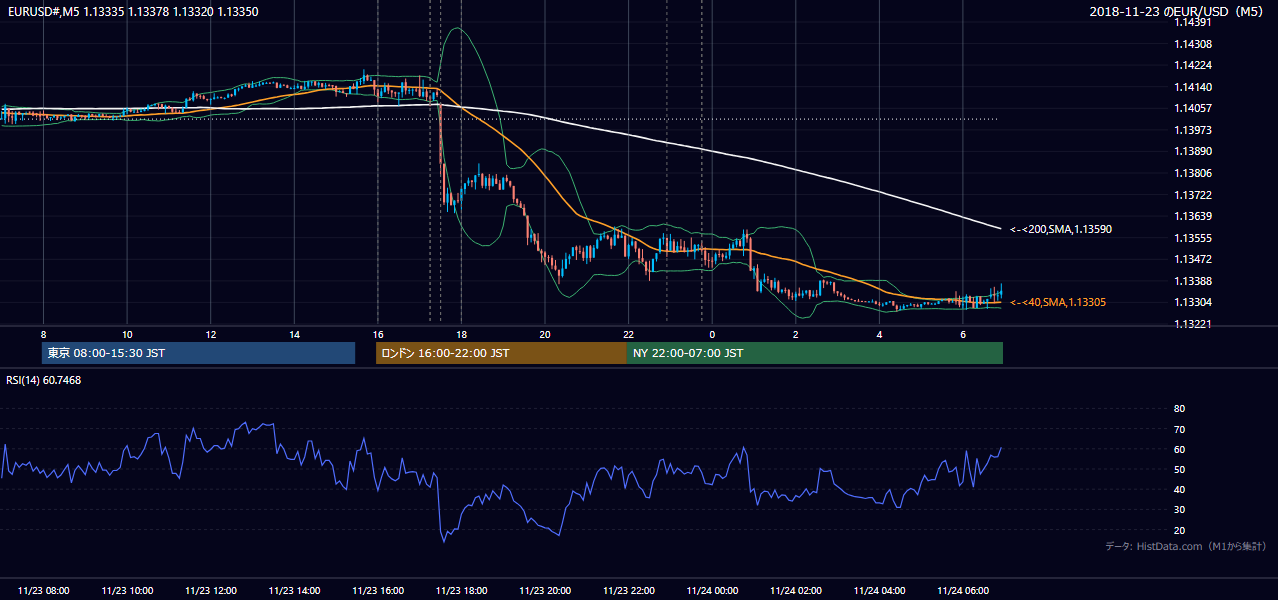This screenshot has width=1278, height=600.
Task: Click the RSI scale value 70
Action: [x=1179, y=429]
